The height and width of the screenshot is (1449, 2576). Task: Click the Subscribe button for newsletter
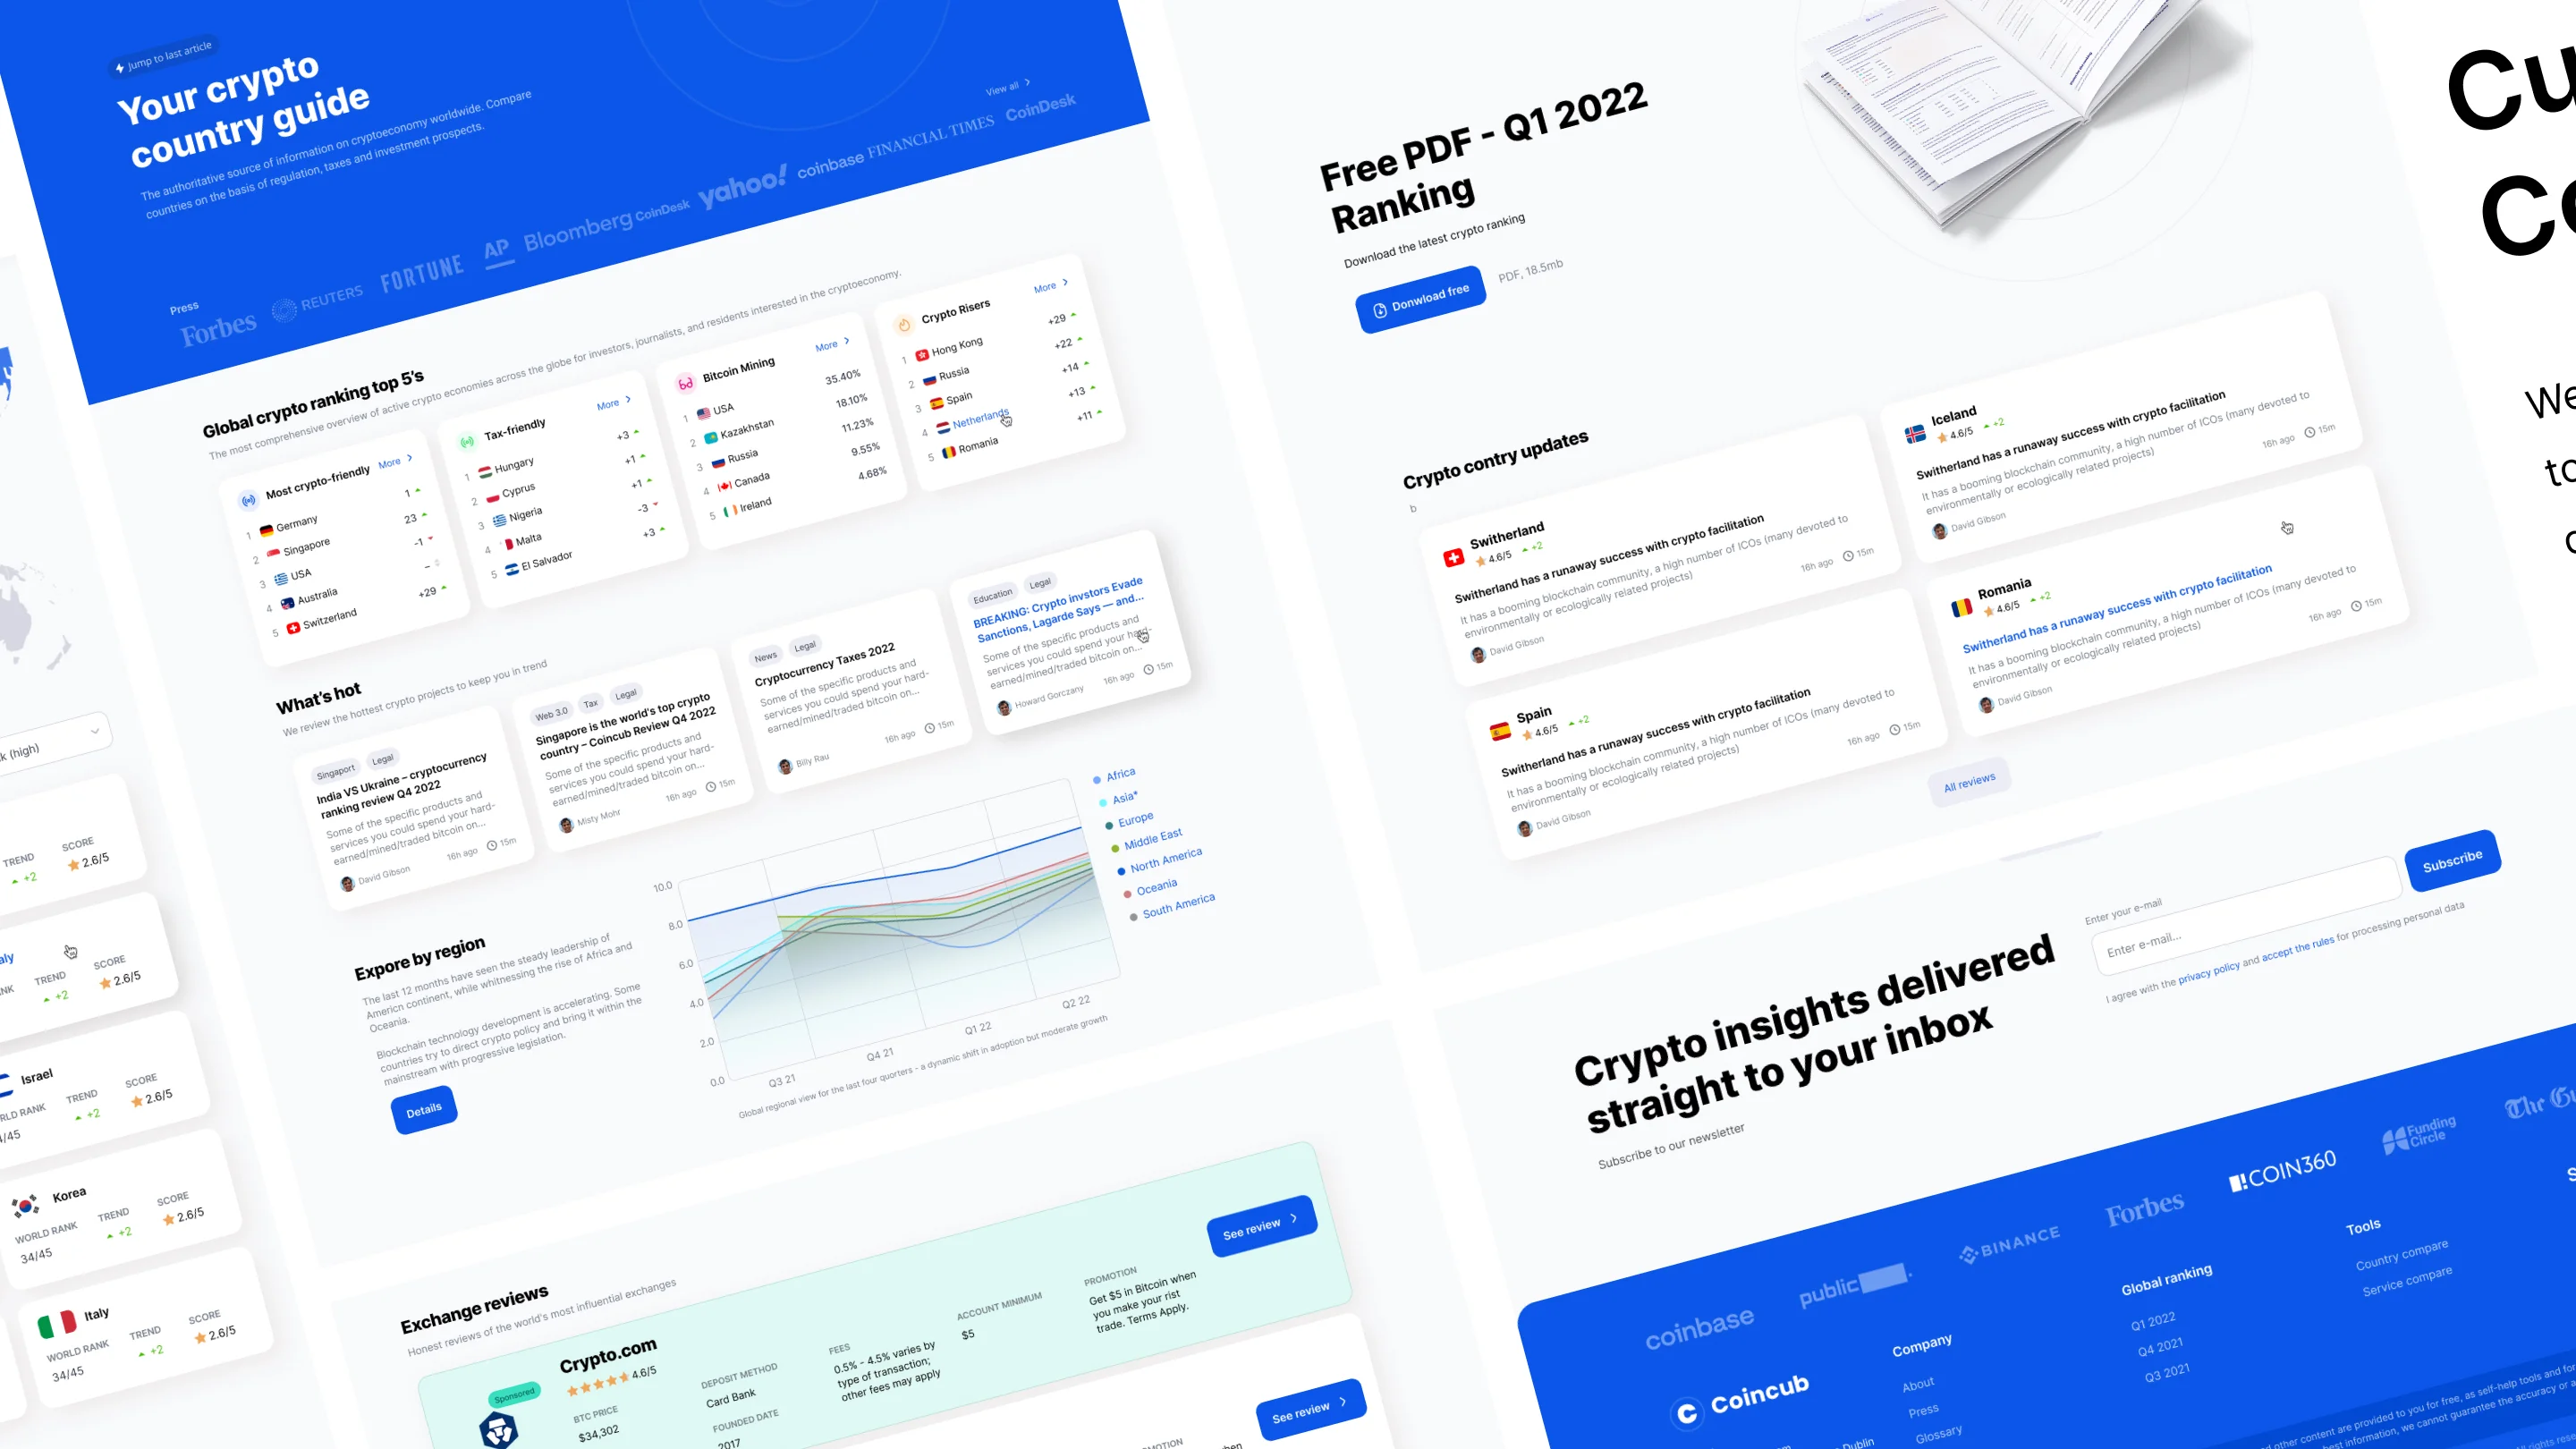click(x=2453, y=860)
